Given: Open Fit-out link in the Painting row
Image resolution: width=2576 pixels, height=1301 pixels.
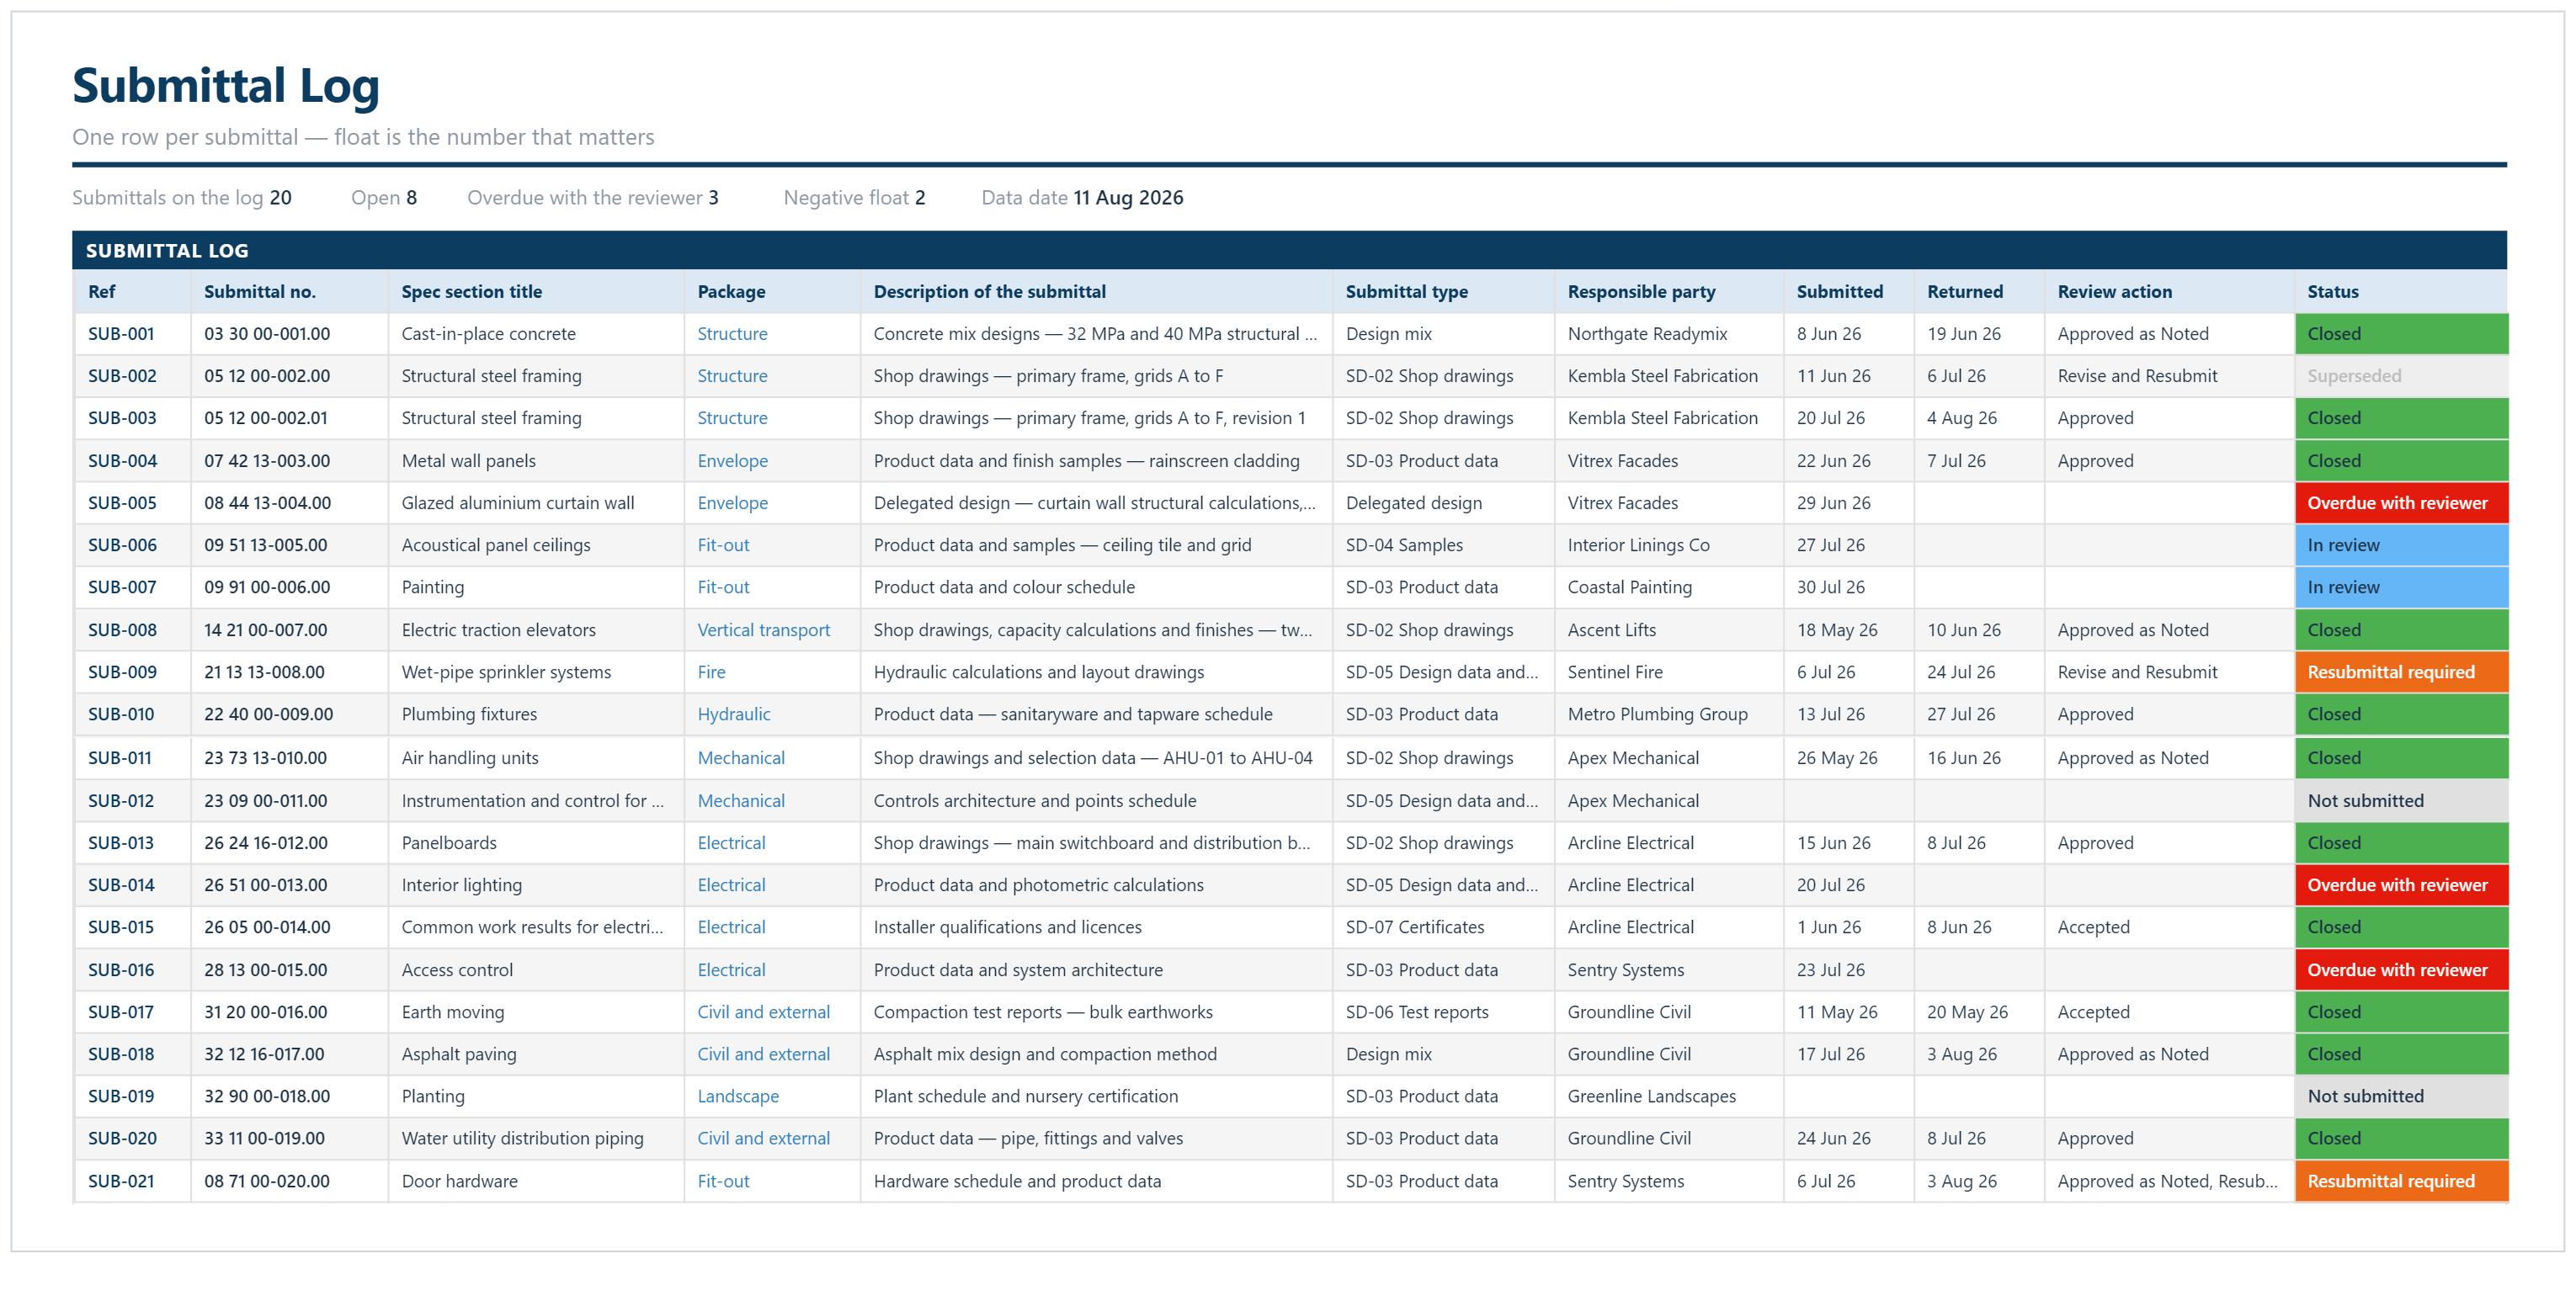Looking at the screenshot, I should [723, 587].
